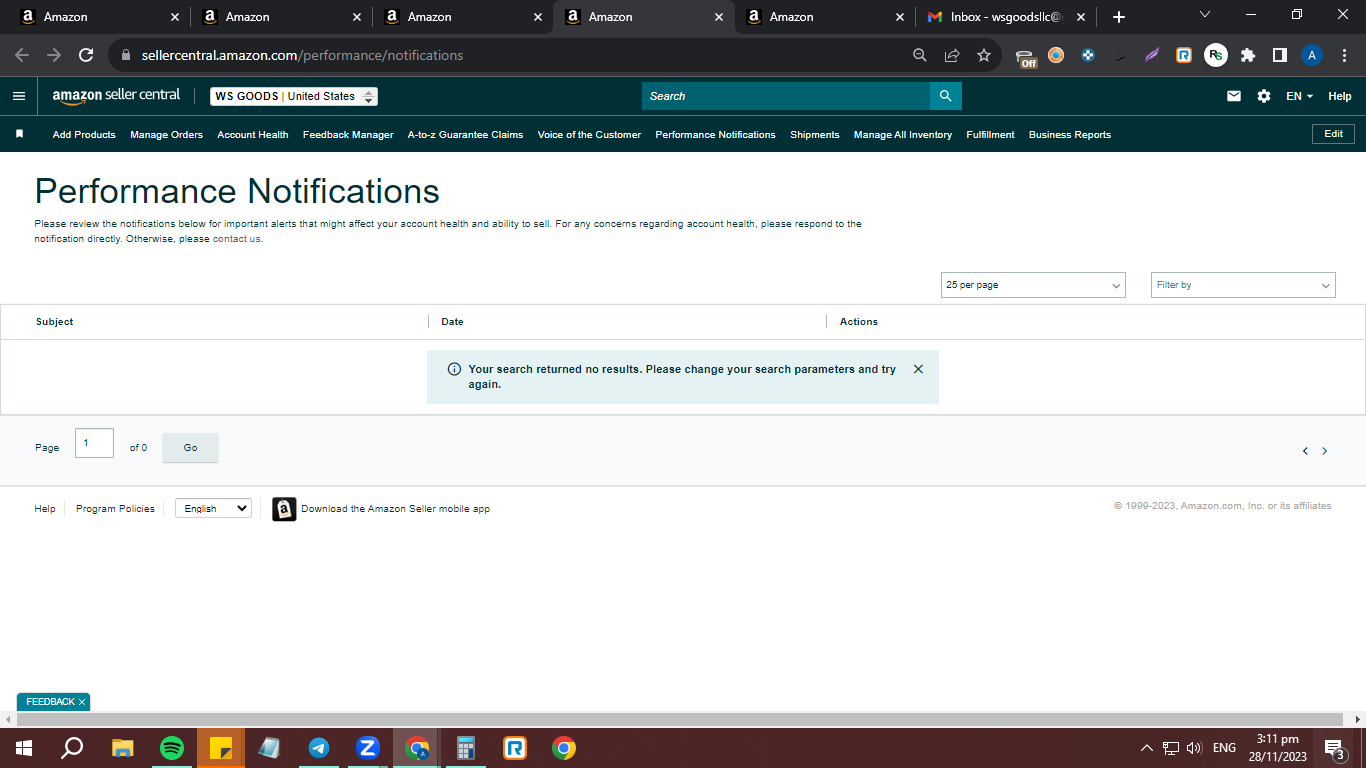This screenshot has height=768, width=1366.
Task: Open the Chrome three-dot menu
Action: tap(1344, 55)
